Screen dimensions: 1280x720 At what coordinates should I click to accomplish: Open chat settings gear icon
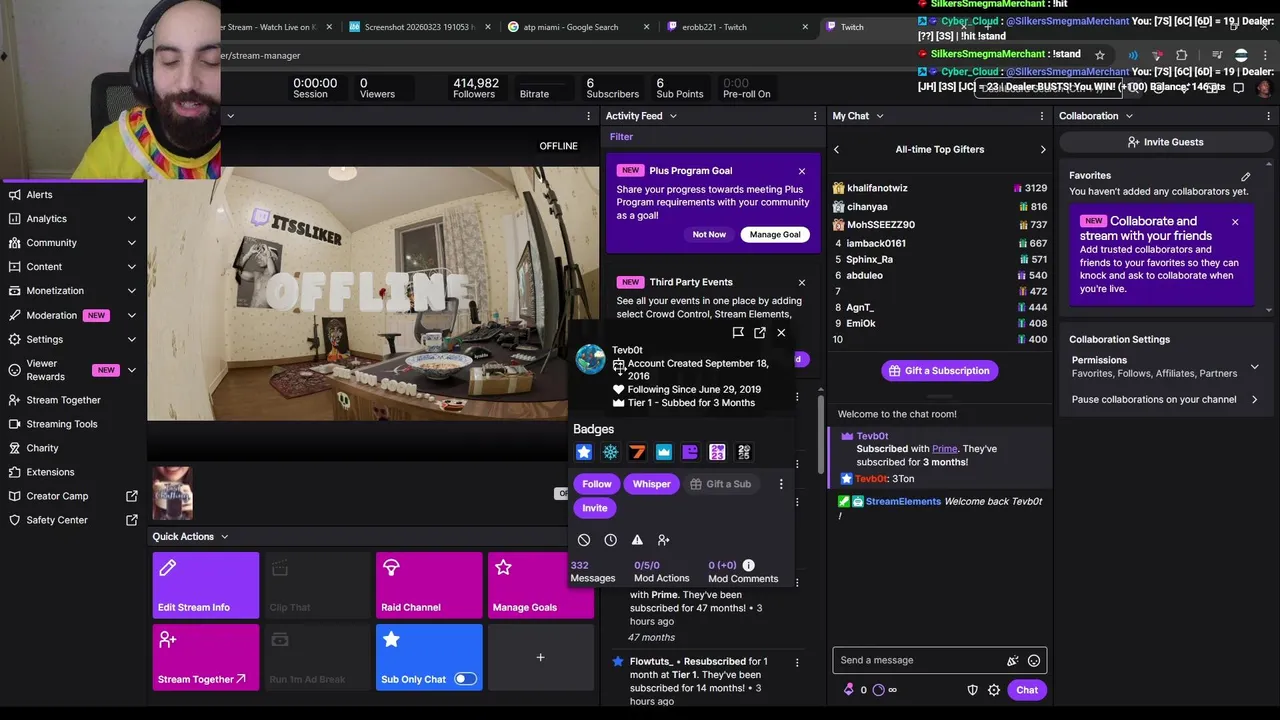click(x=994, y=690)
